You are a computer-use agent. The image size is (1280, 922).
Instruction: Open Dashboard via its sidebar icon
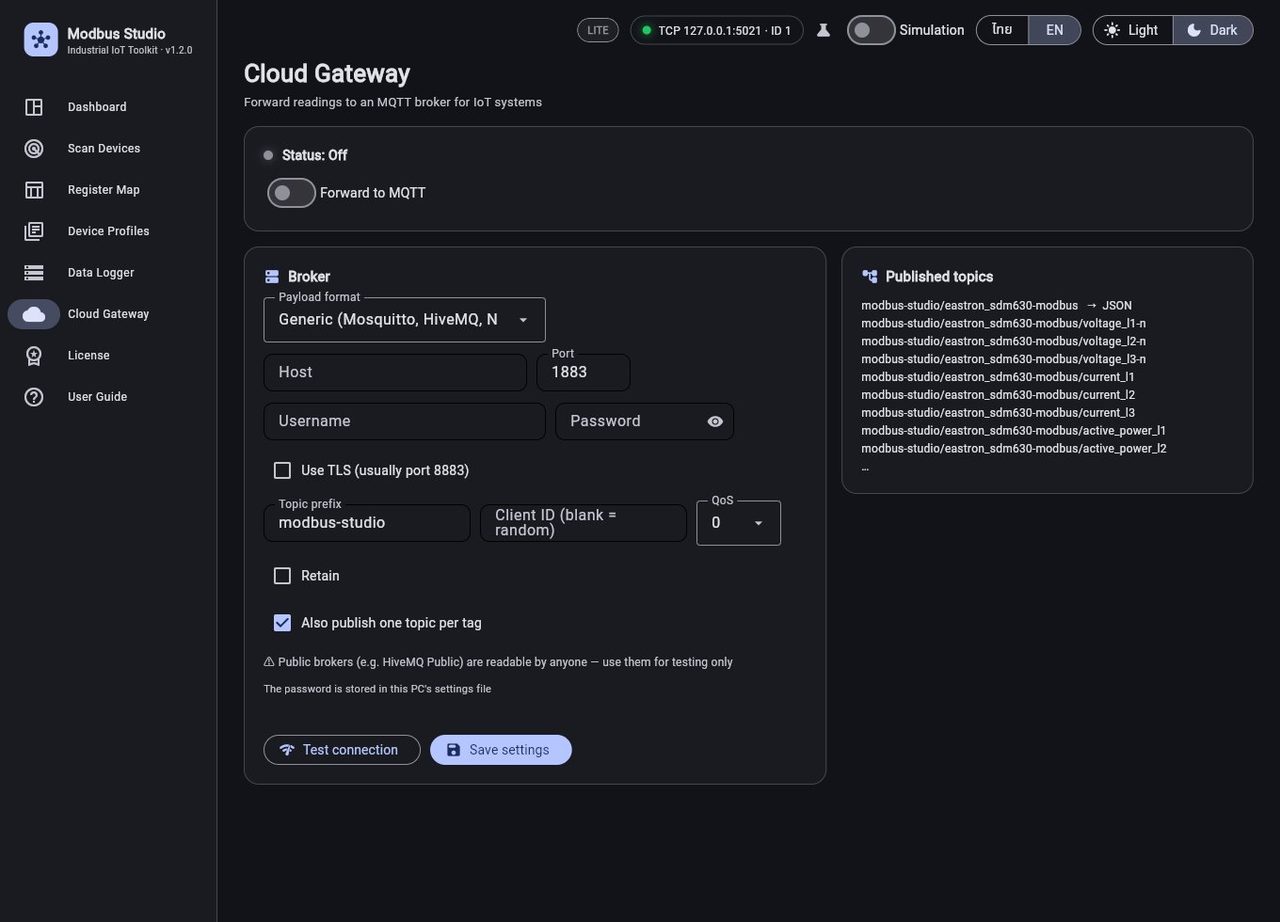[x=34, y=107]
